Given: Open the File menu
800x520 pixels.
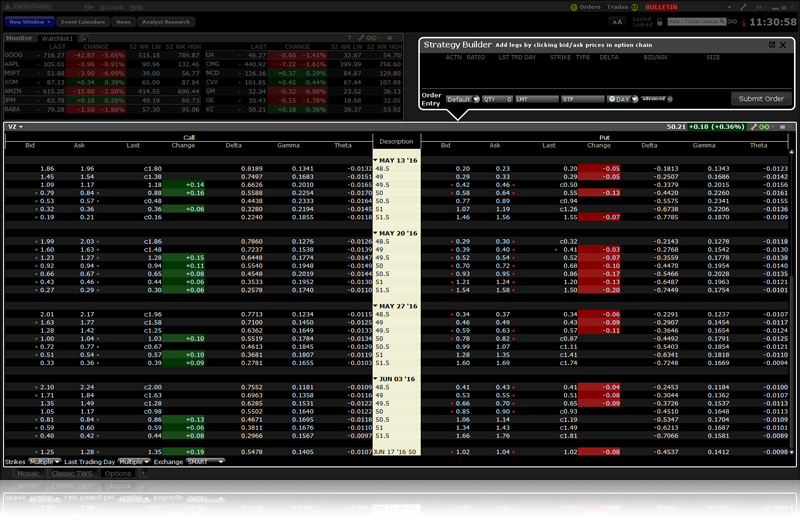Looking at the screenshot, I should coord(89,7).
